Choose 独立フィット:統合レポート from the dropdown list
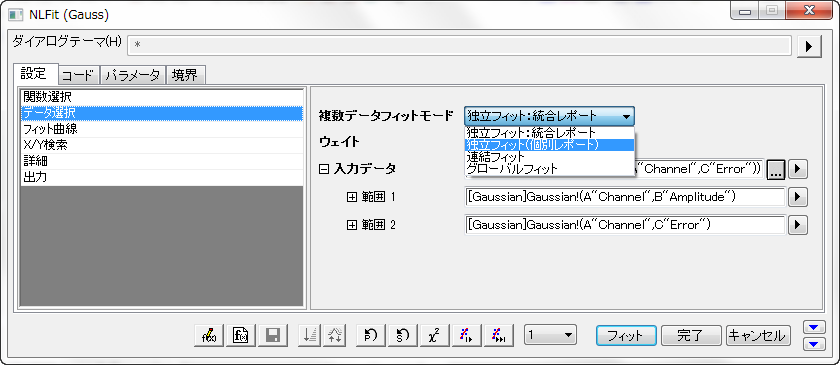840x365 pixels. tap(550, 132)
